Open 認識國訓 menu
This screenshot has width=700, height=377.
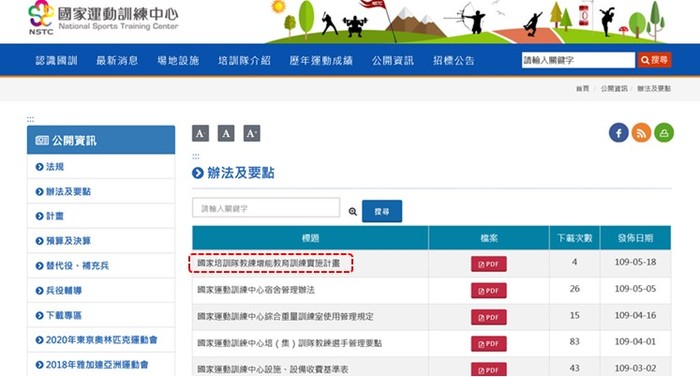click(x=56, y=60)
